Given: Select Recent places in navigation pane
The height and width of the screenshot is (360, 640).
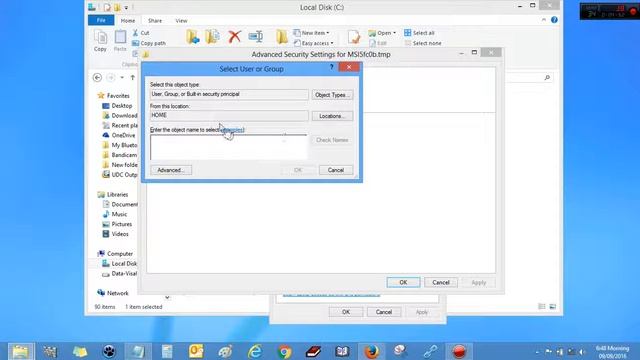Looking at the screenshot, I should click(x=120, y=125).
